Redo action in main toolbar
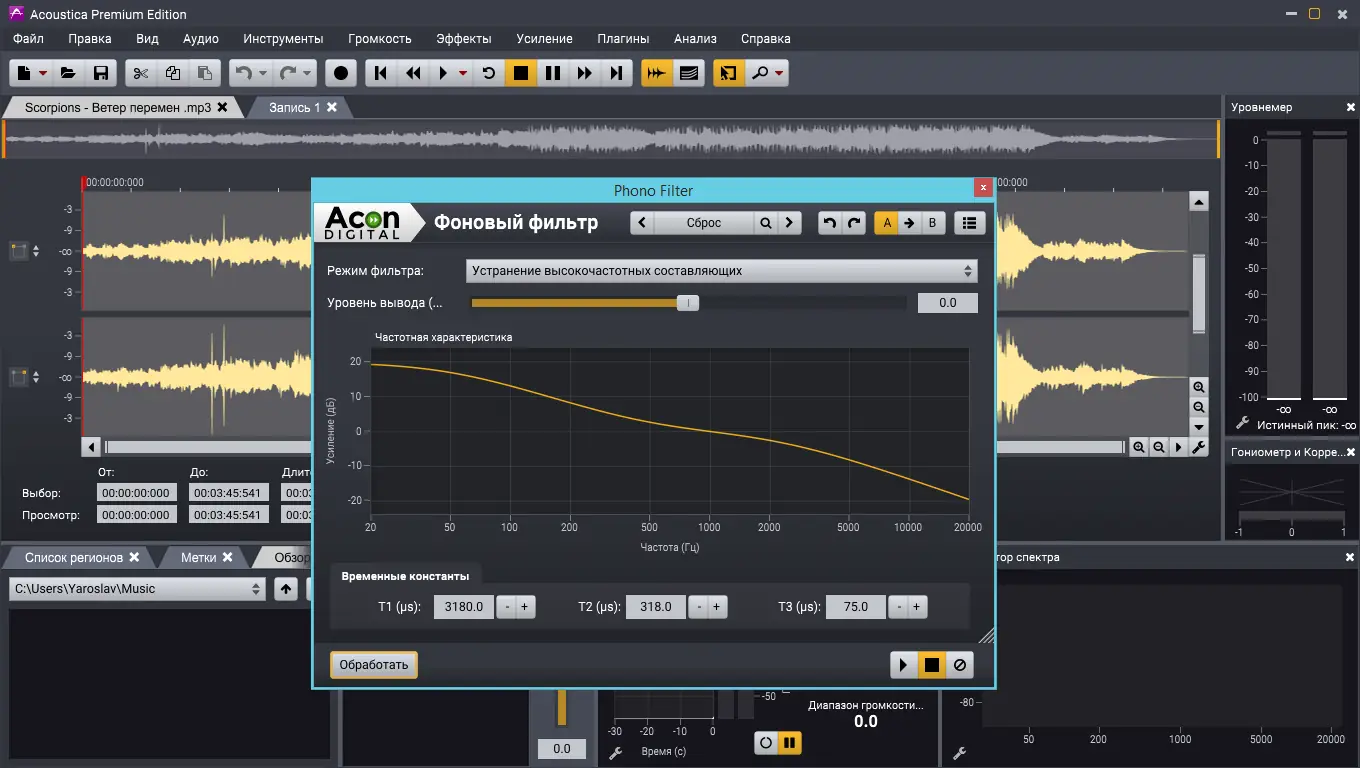The height and width of the screenshot is (768, 1360). point(287,73)
